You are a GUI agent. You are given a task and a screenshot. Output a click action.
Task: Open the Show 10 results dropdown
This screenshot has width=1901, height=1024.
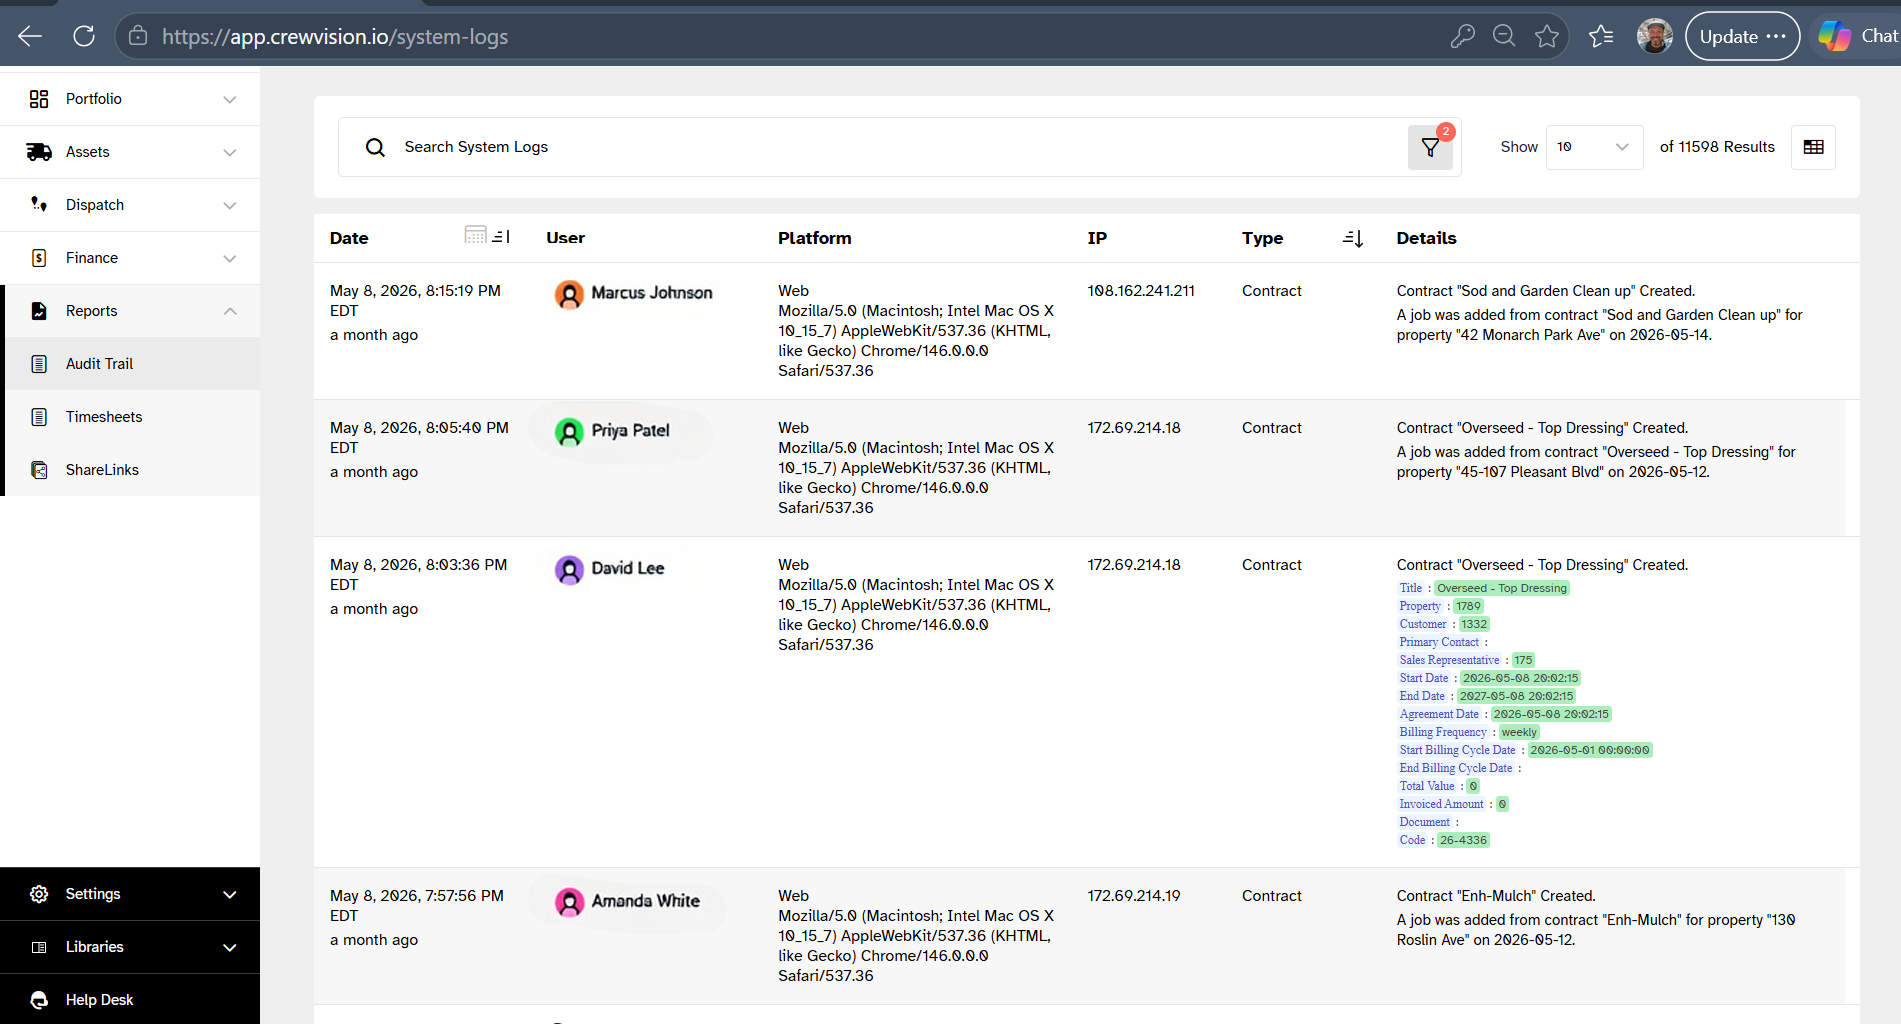[1594, 147]
